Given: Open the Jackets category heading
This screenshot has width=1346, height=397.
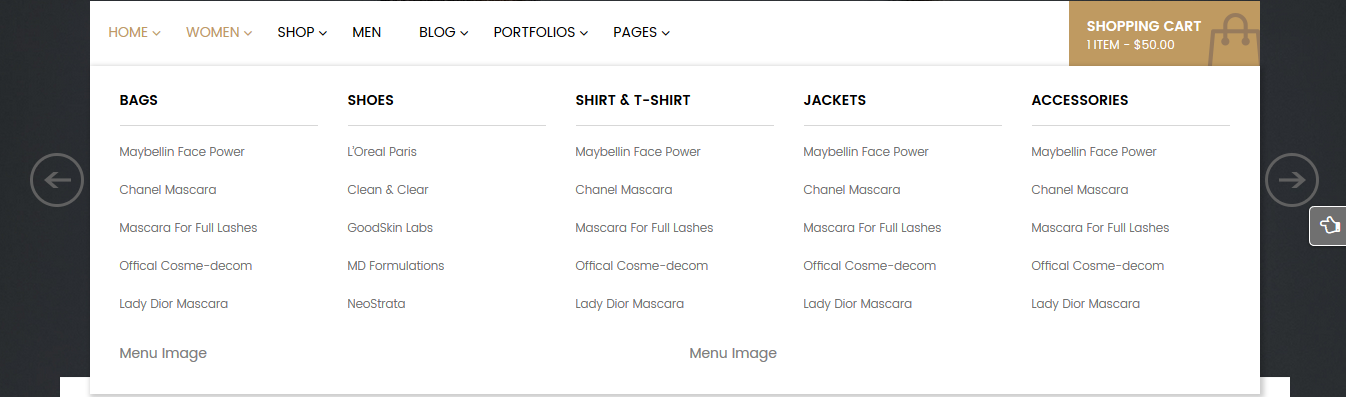Looking at the screenshot, I should coord(835,100).
